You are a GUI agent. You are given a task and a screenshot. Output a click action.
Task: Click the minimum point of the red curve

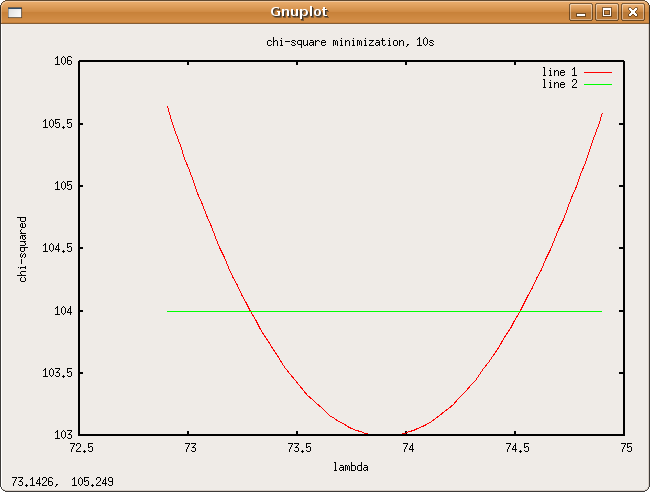click(x=384, y=434)
